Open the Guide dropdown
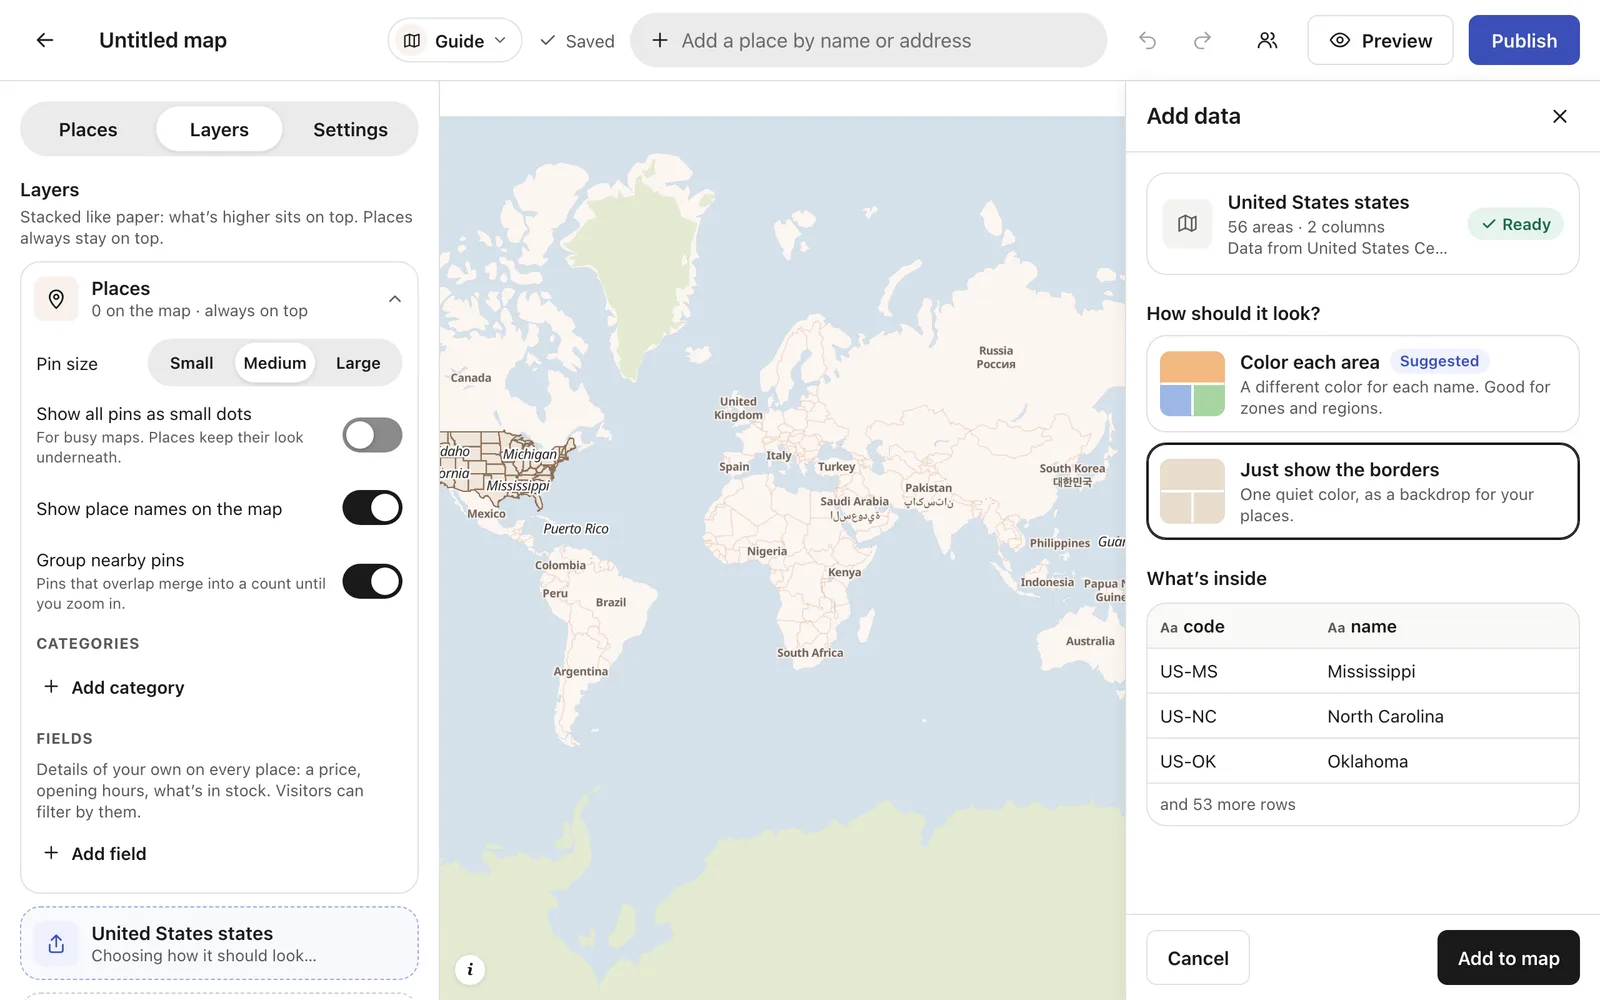 coord(455,40)
